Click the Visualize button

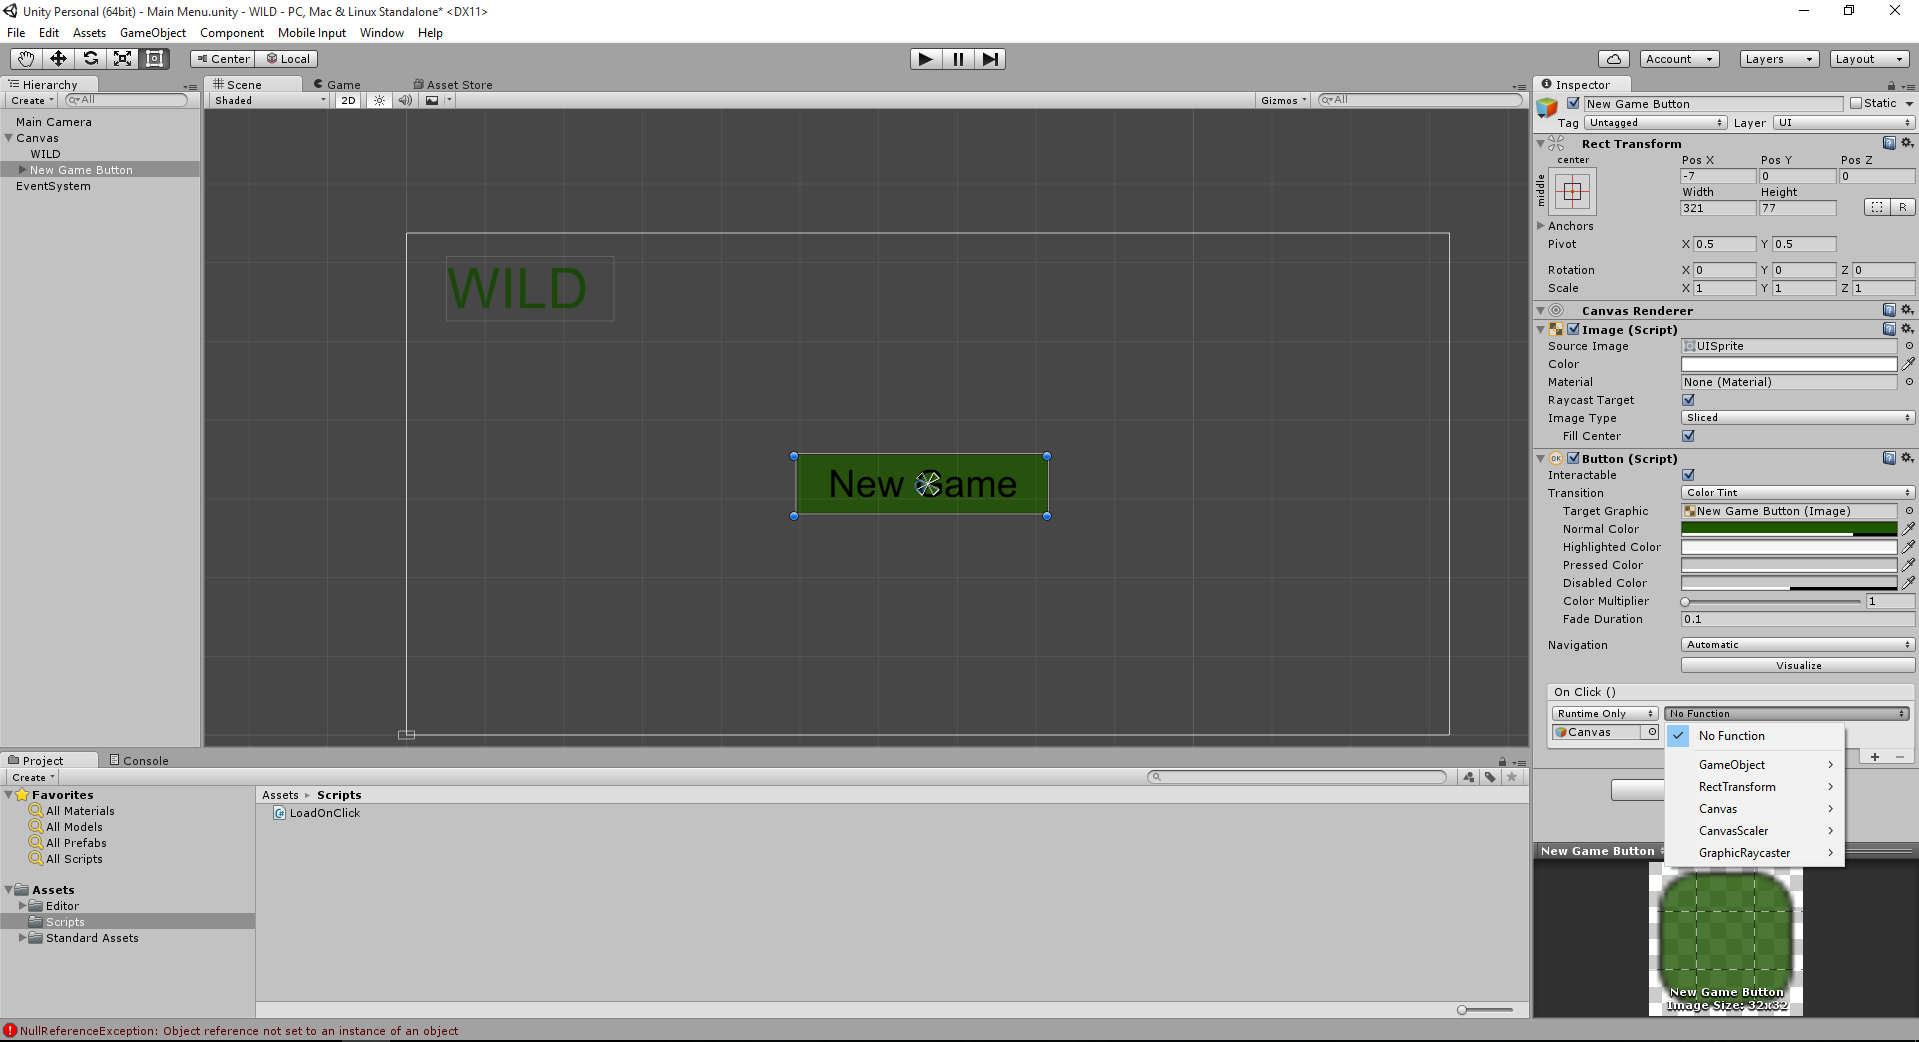tap(1798, 666)
